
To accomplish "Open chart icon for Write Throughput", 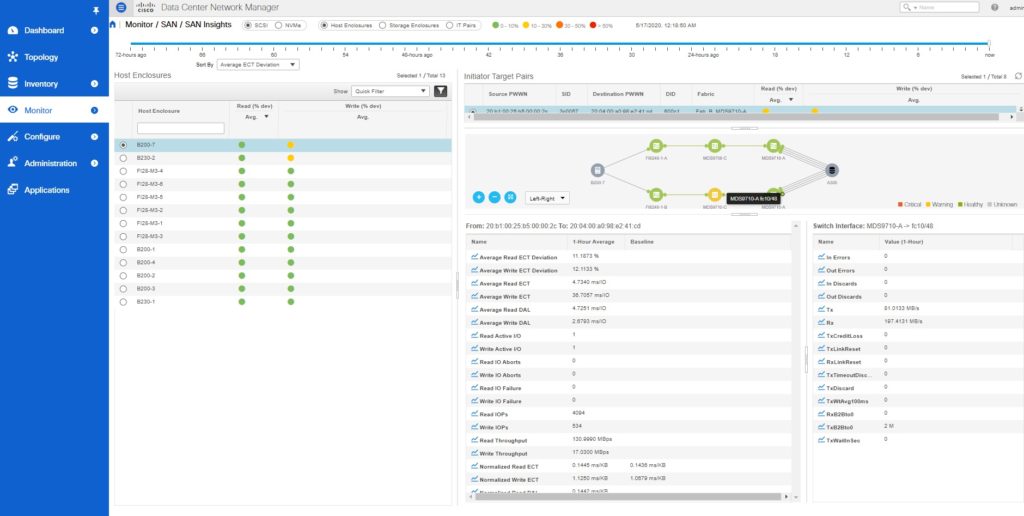I will pyautogui.click(x=474, y=453).
